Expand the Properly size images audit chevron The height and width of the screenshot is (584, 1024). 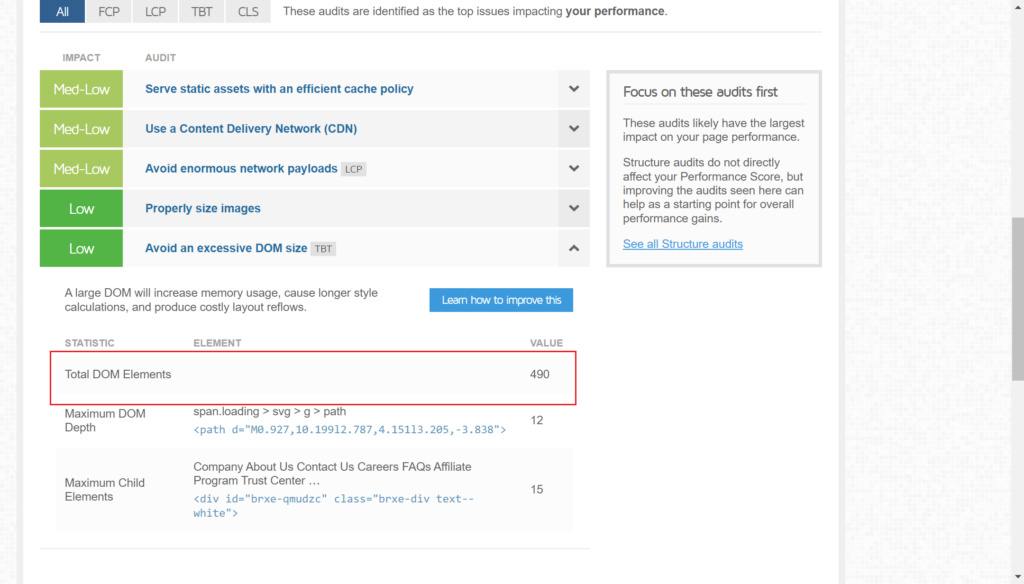click(x=574, y=208)
